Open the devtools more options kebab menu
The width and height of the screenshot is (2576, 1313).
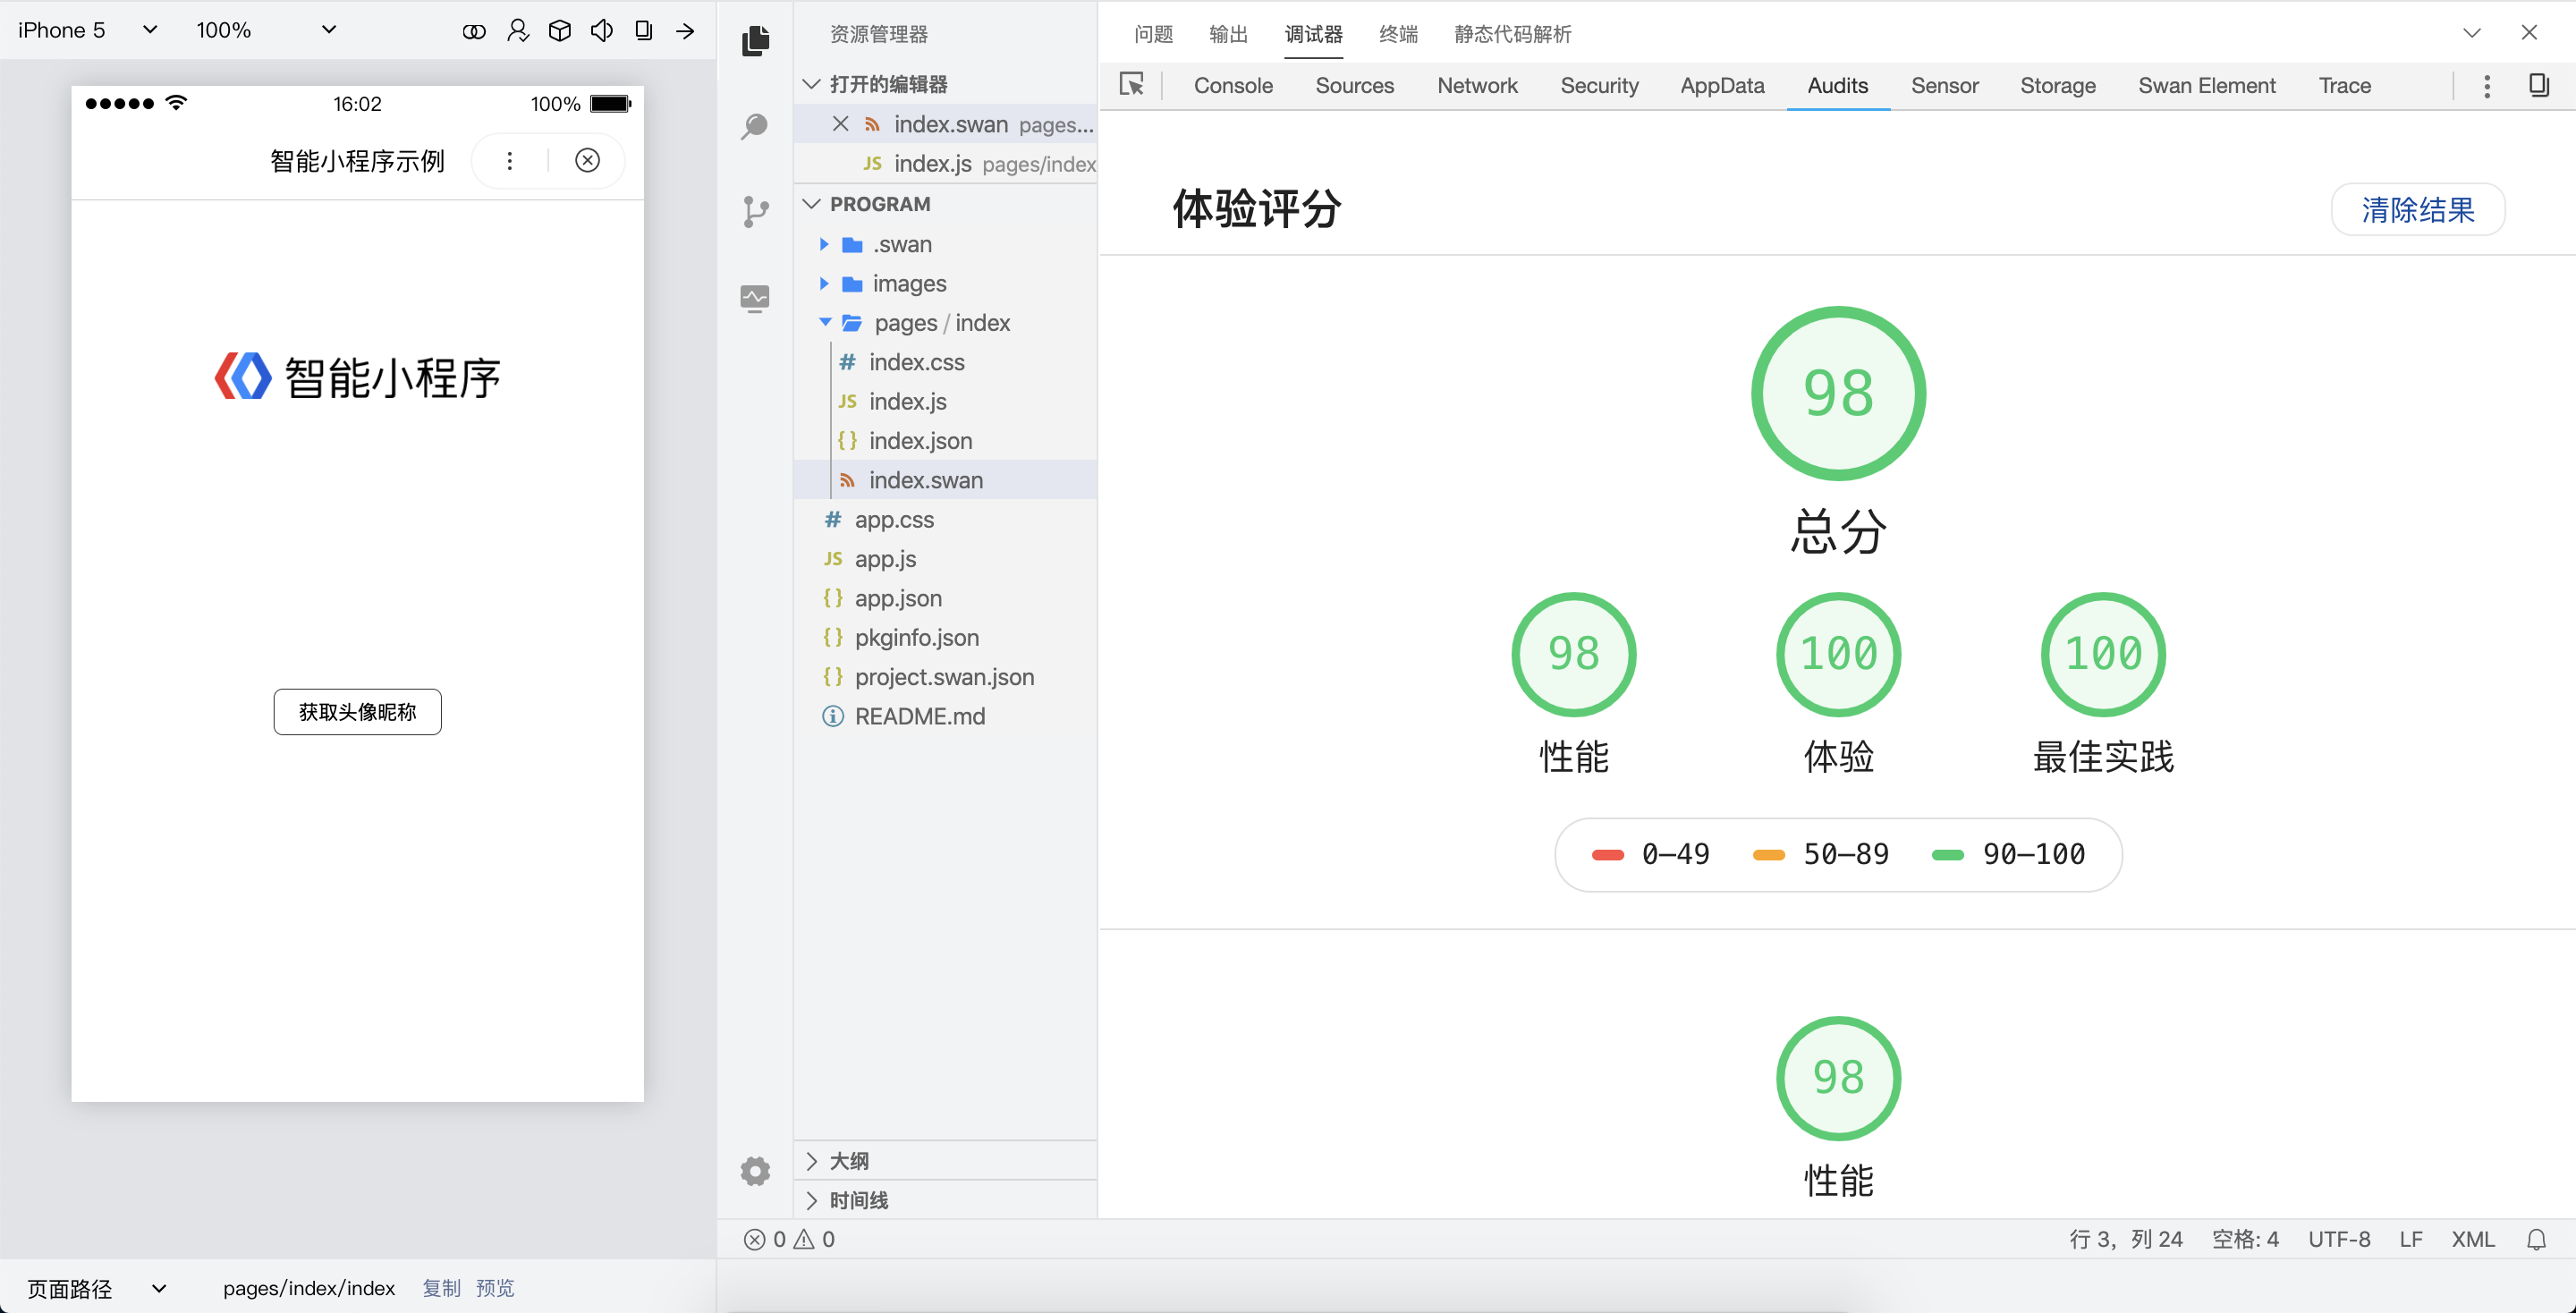click(2487, 86)
